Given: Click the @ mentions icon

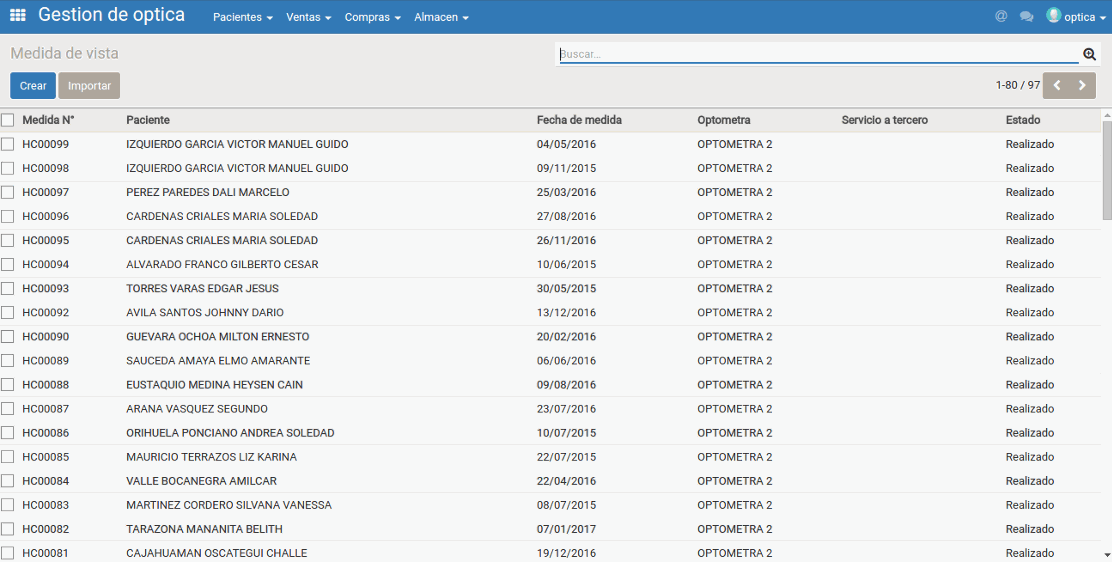Looking at the screenshot, I should coord(1001,17).
